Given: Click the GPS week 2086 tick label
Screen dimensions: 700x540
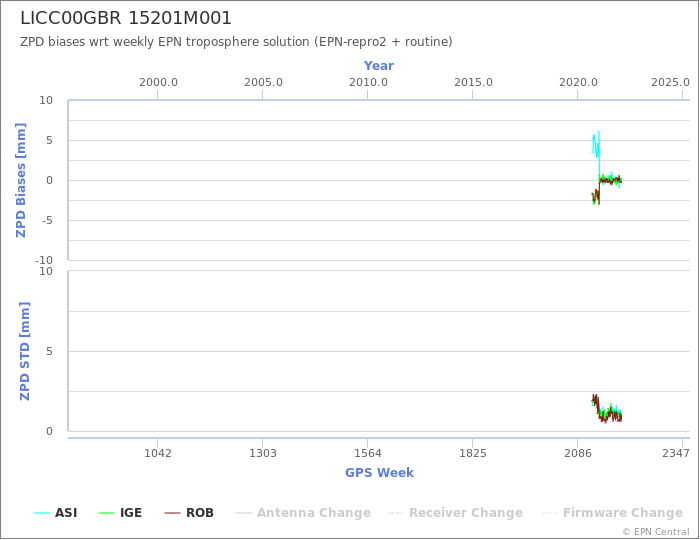Looking at the screenshot, I should pyautogui.click(x=578, y=453).
